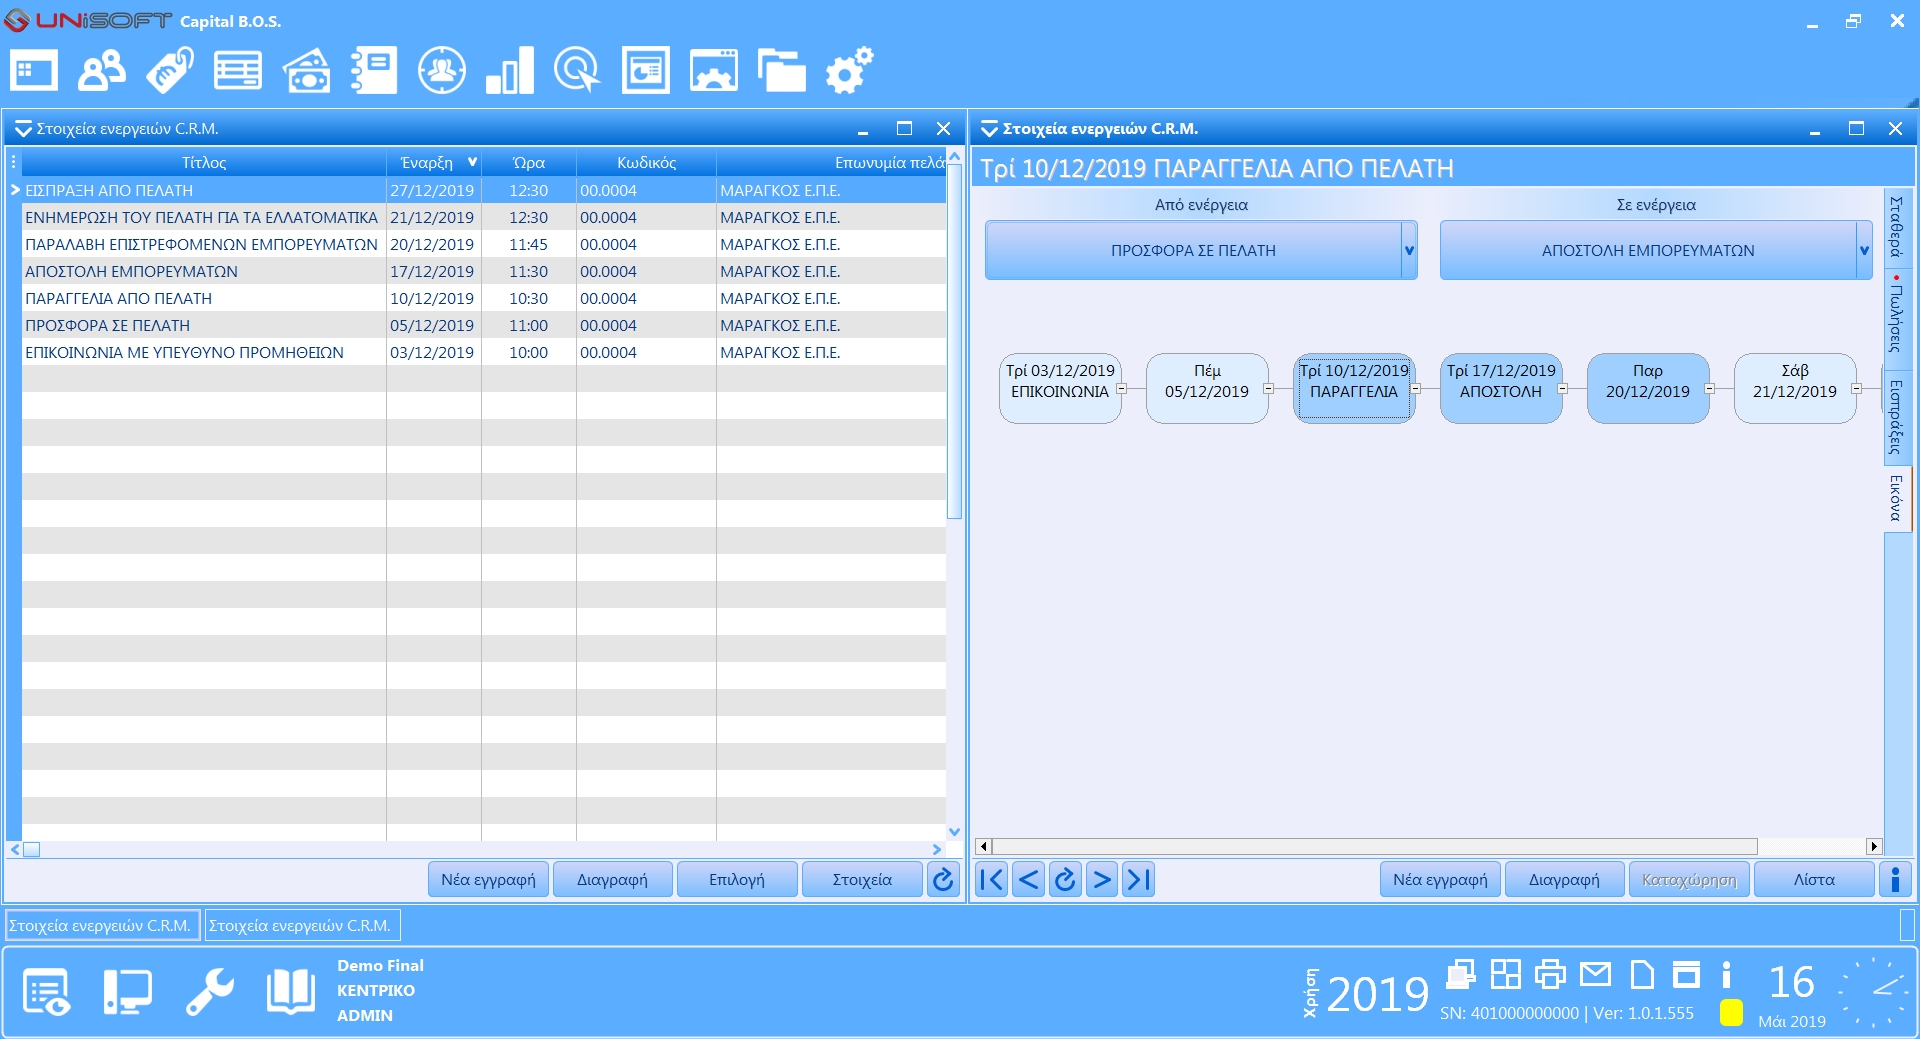Click Νέα εγγραφή in right window
The width and height of the screenshot is (1920, 1039).
[x=1440, y=879]
